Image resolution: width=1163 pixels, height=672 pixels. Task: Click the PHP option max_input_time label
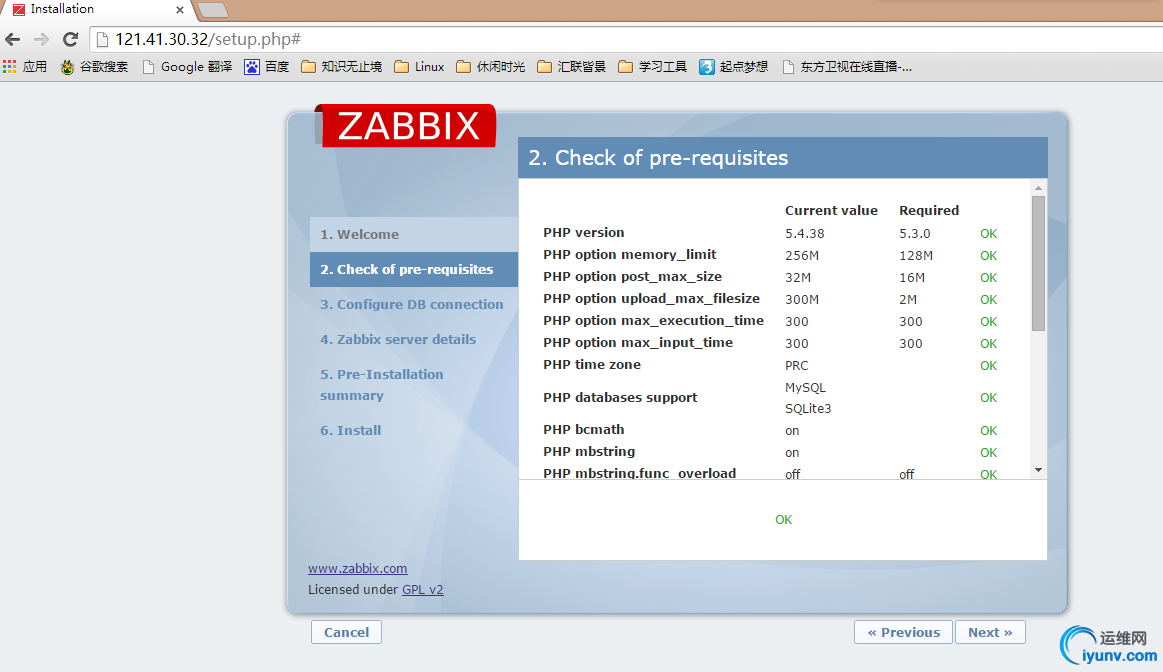click(638, 343)
